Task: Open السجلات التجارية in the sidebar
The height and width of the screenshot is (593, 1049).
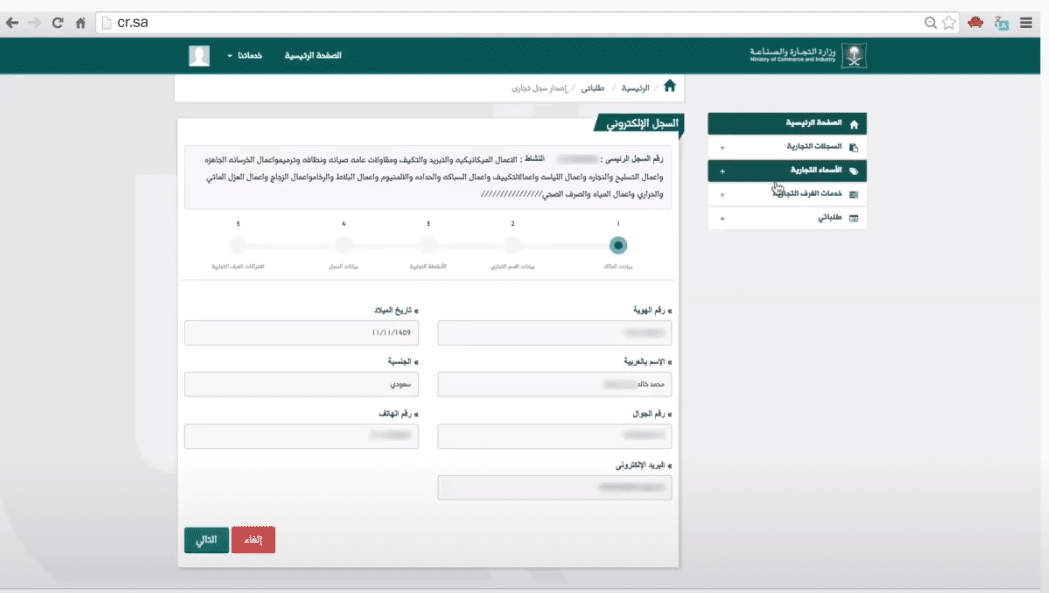Action: (x=787, y=147)
